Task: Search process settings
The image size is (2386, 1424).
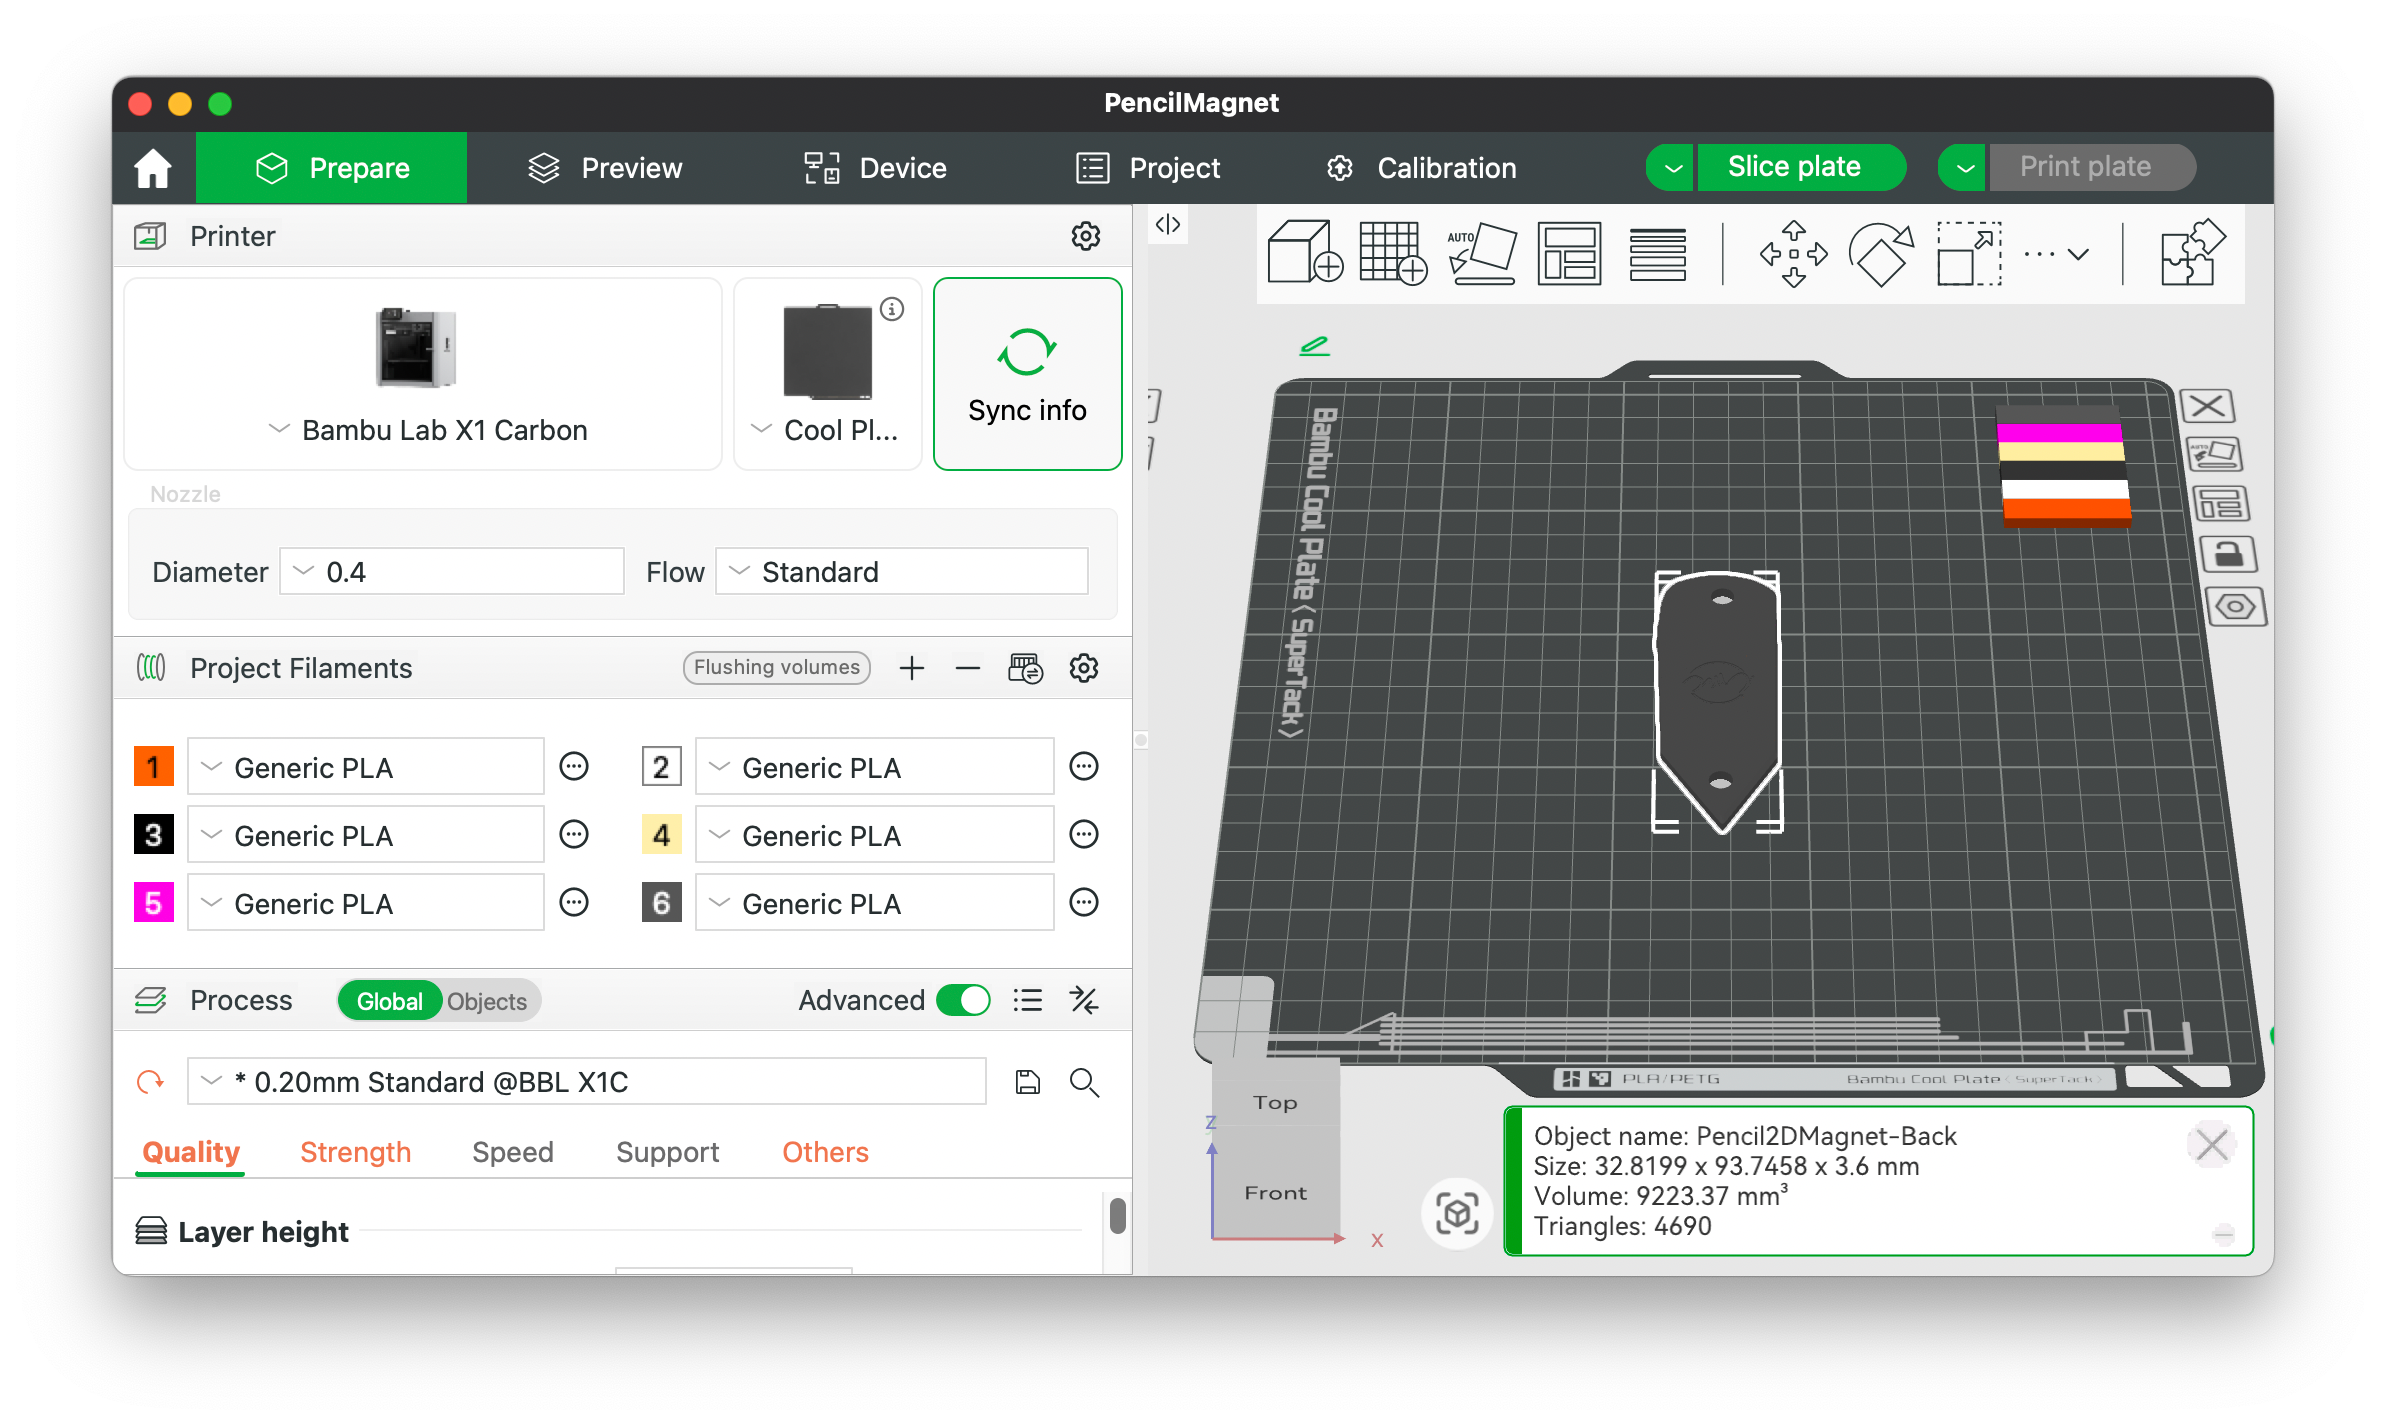Action: coord(1084,1082)
